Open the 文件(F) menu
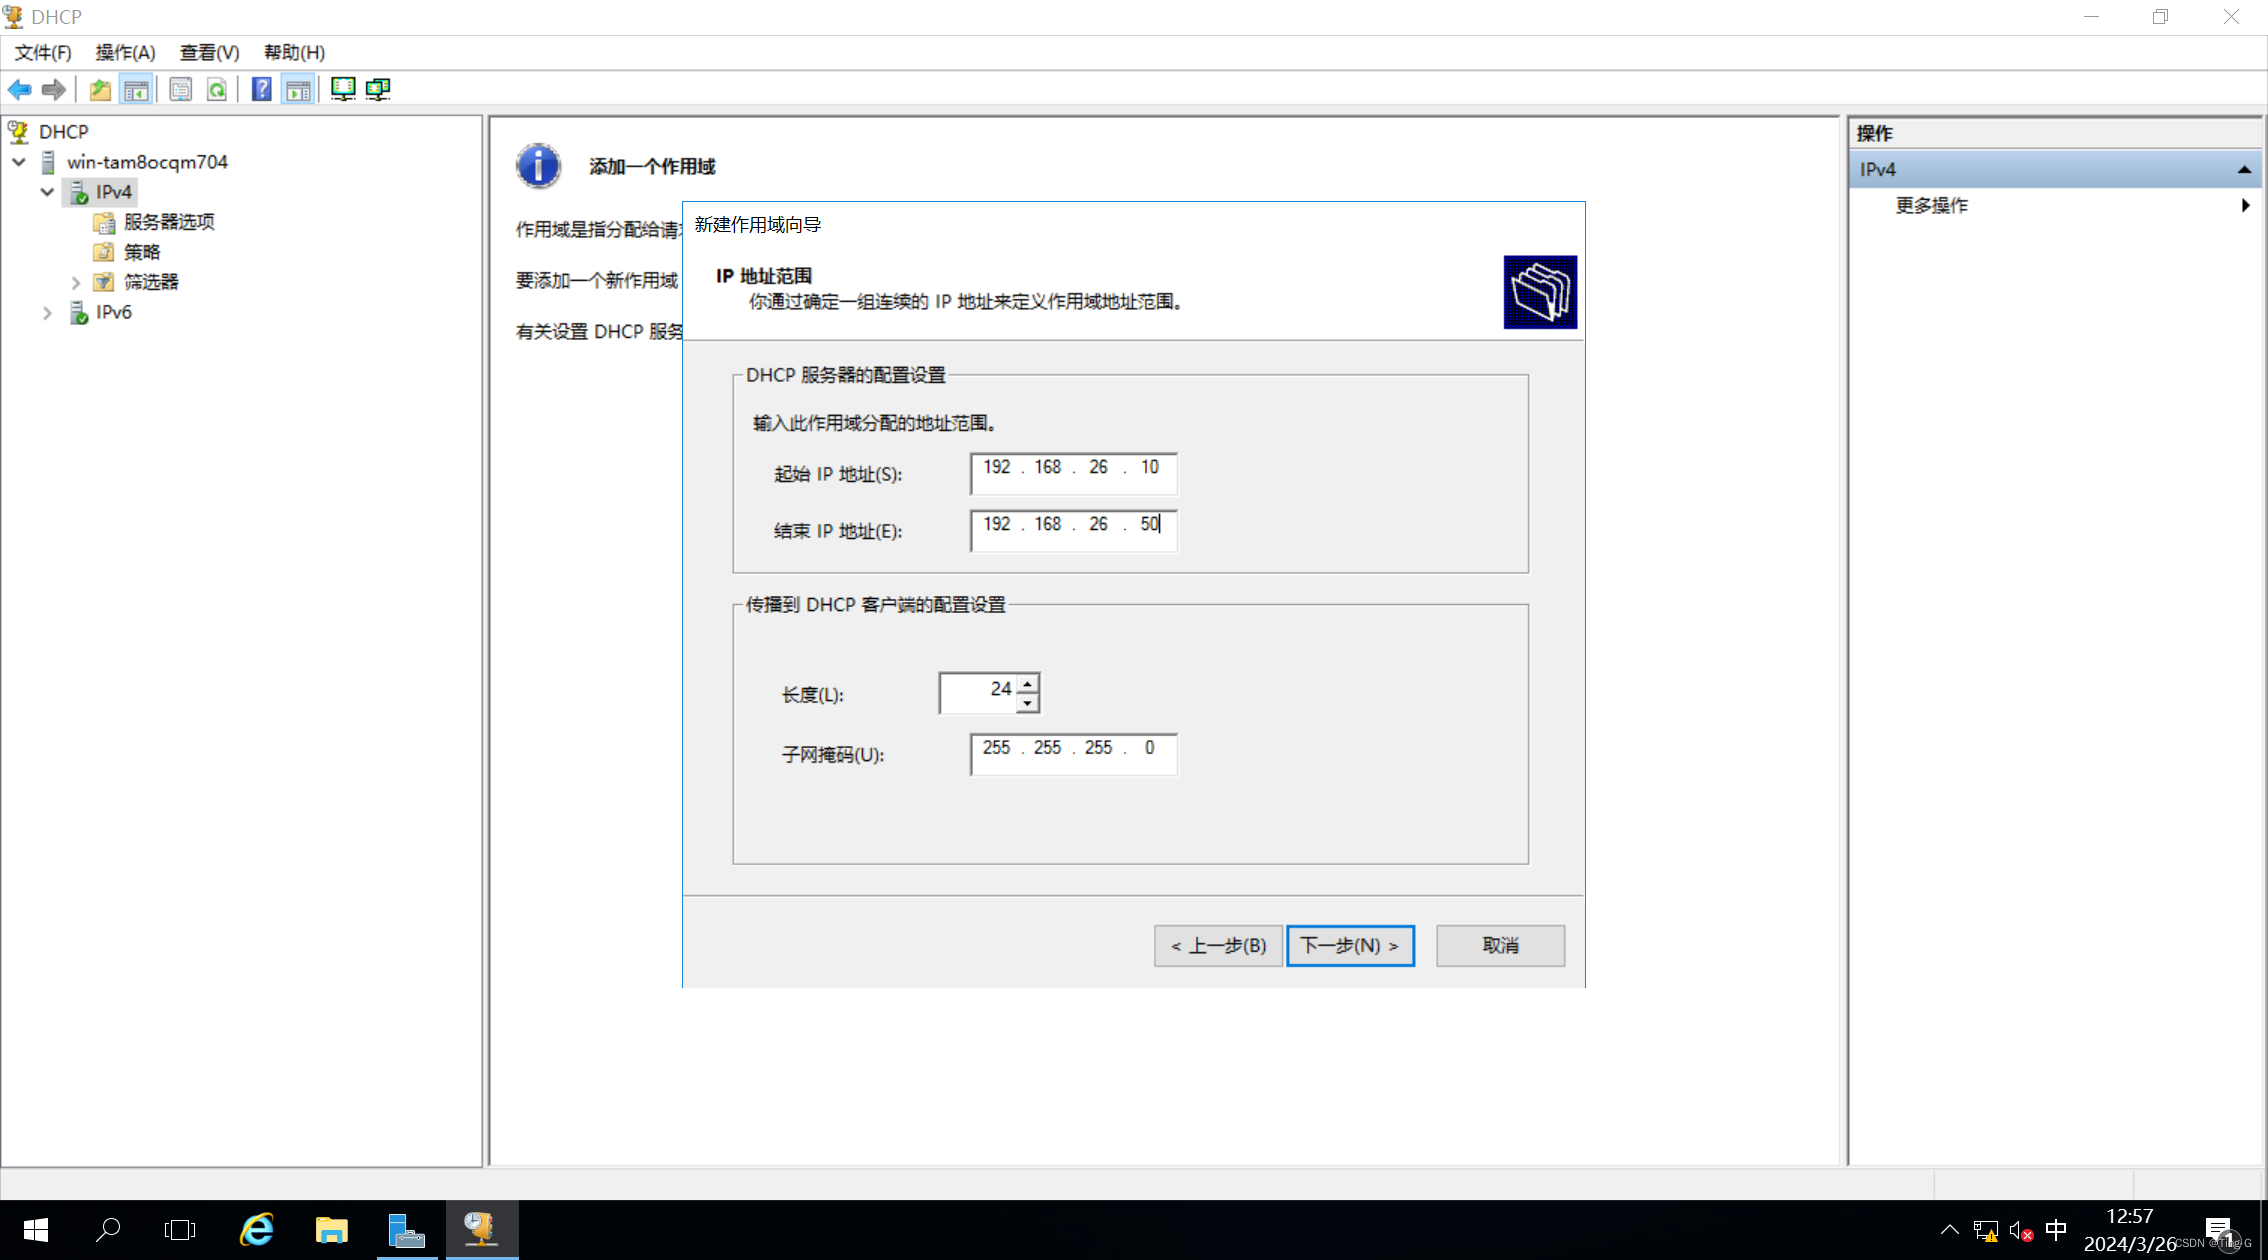This screenshot has width=2268, height=1260. pos(43,53)
